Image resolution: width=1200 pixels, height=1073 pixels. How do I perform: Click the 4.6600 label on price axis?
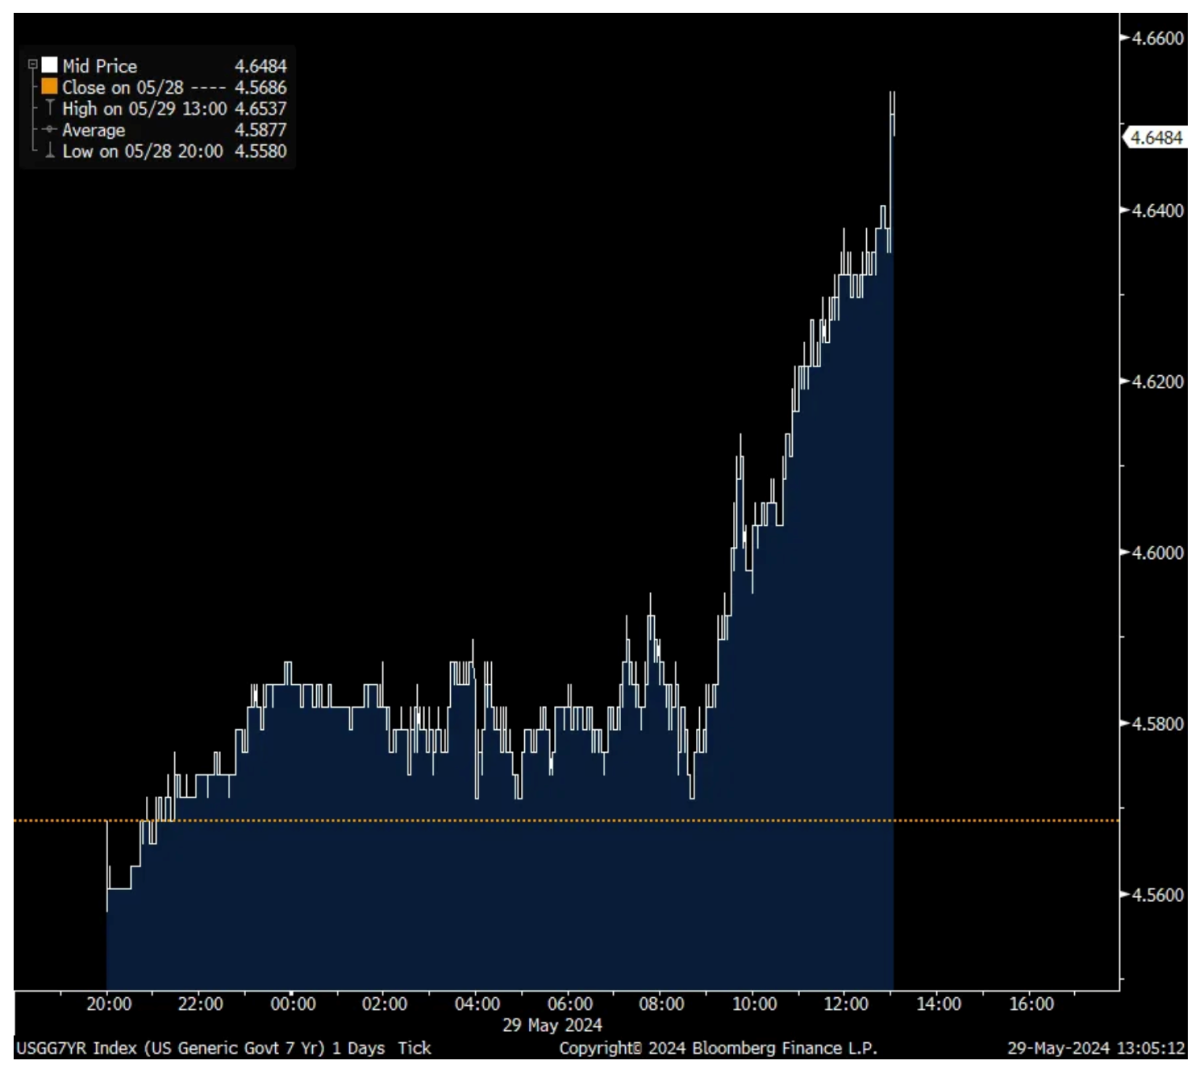tap(1157, 38)
